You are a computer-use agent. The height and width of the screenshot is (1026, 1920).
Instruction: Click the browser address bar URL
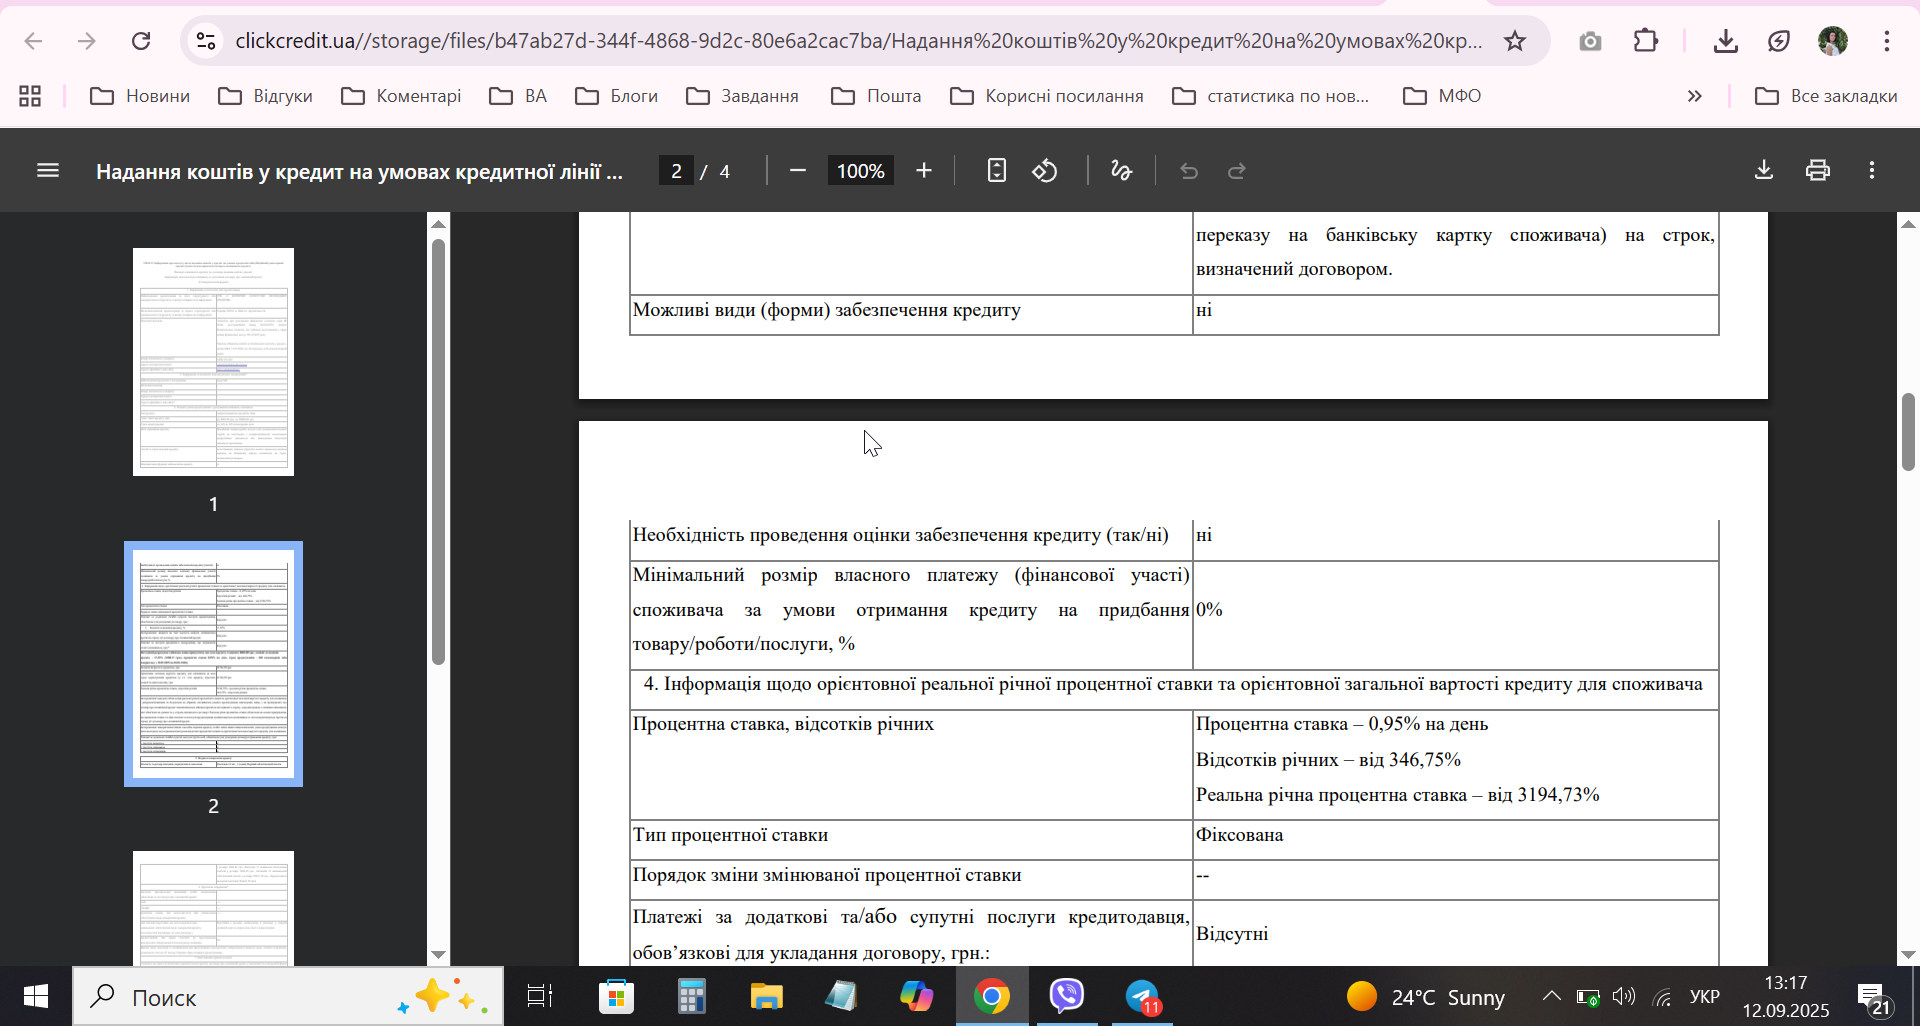(858, 41)
